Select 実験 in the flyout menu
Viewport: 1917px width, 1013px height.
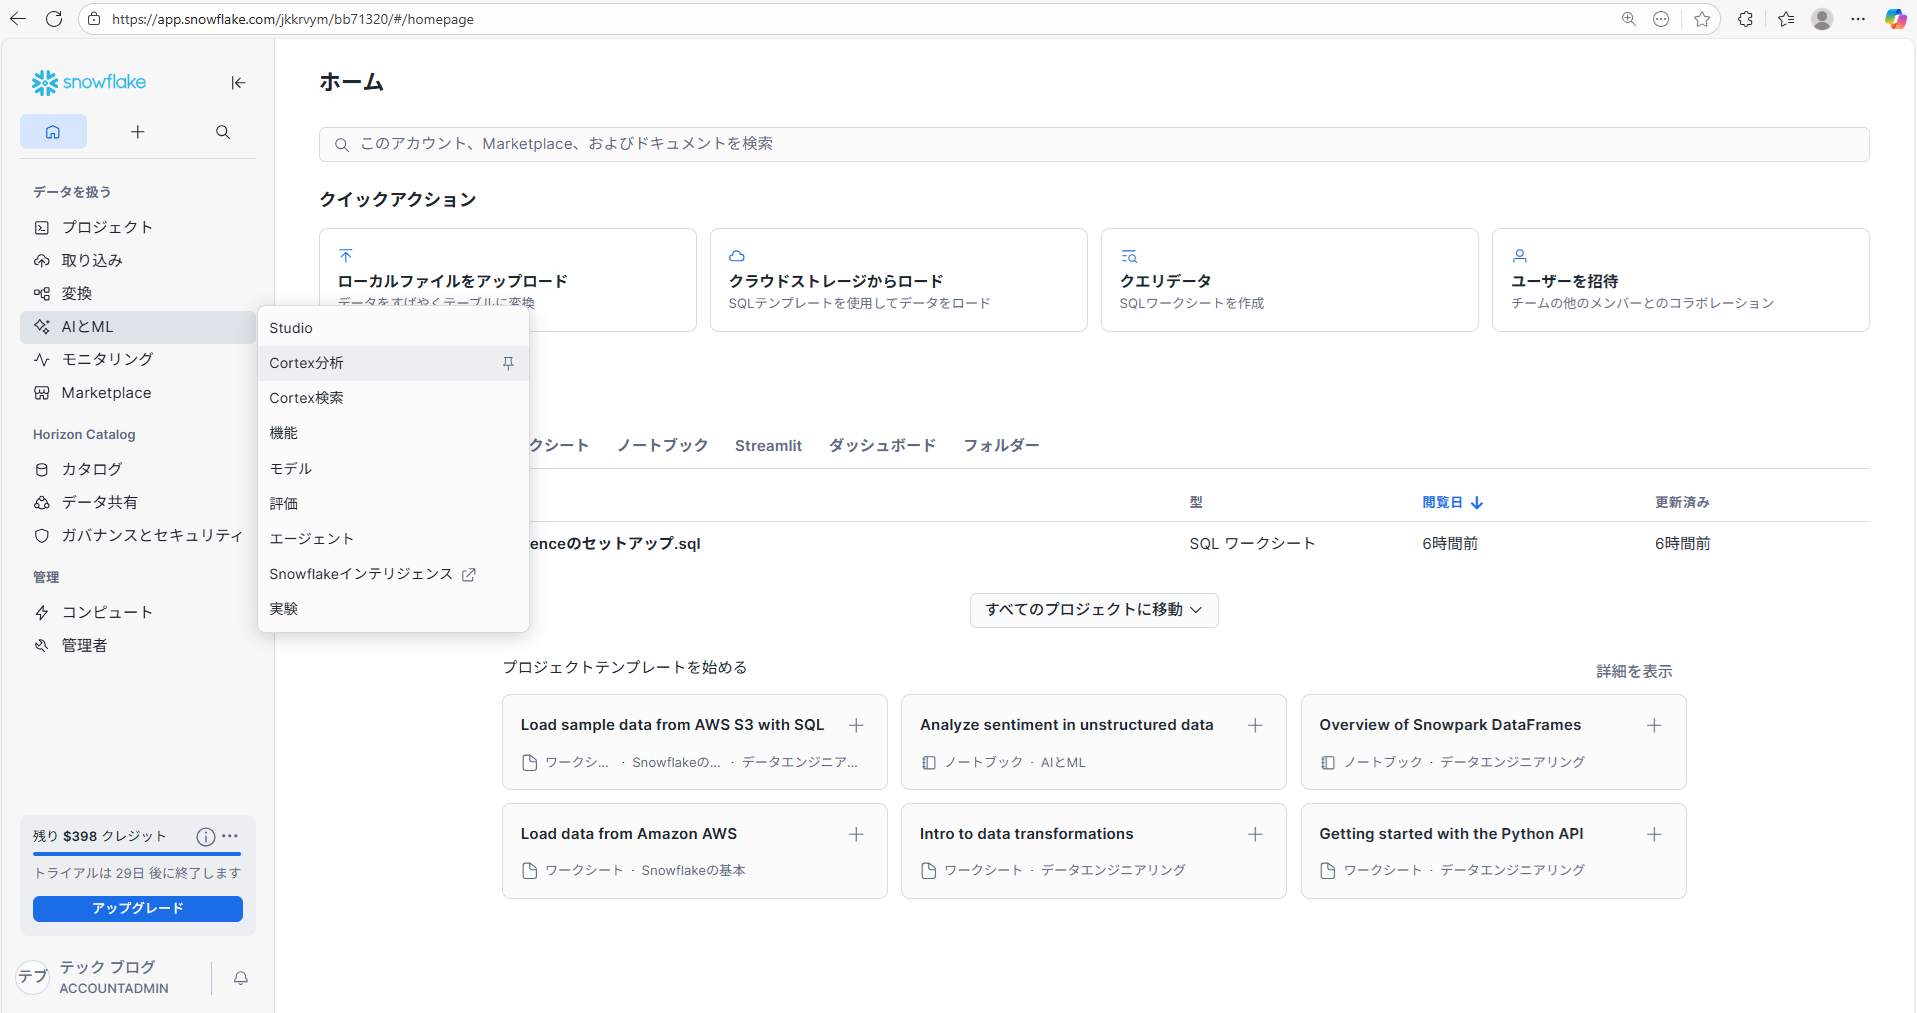pyautogui.click(x=393, y=609)
